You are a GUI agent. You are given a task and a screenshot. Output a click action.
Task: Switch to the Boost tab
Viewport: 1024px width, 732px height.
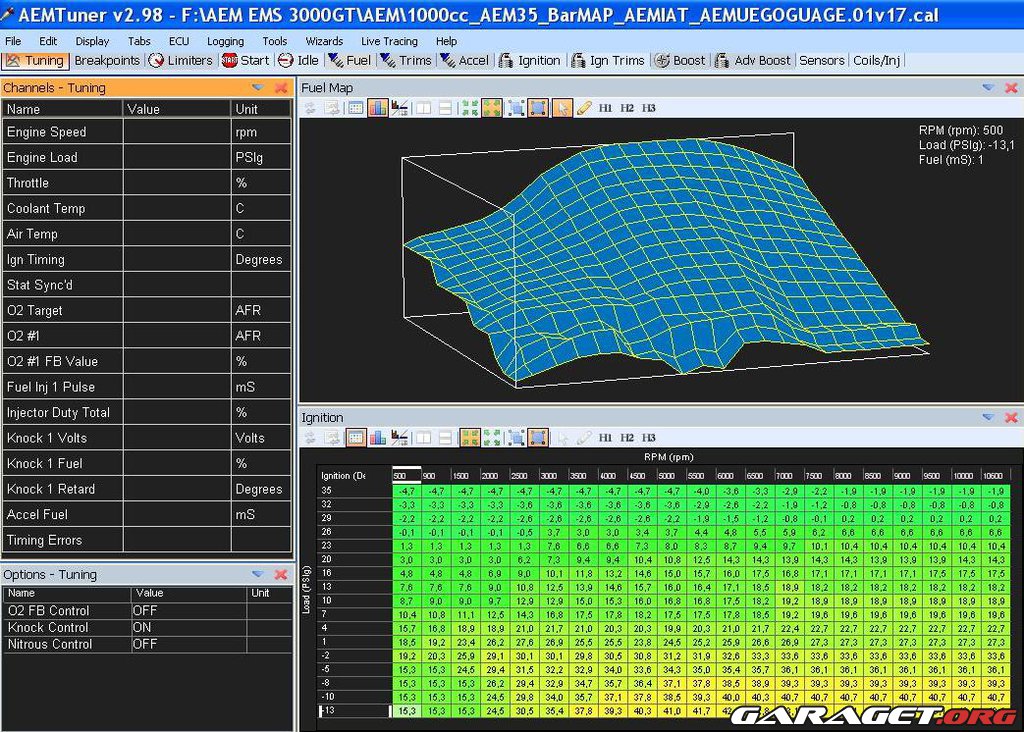click(680, 61)
